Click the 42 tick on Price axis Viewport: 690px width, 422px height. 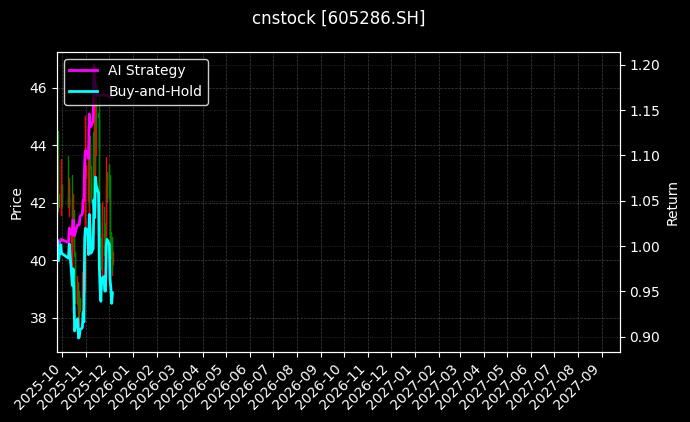pos(40,203)
